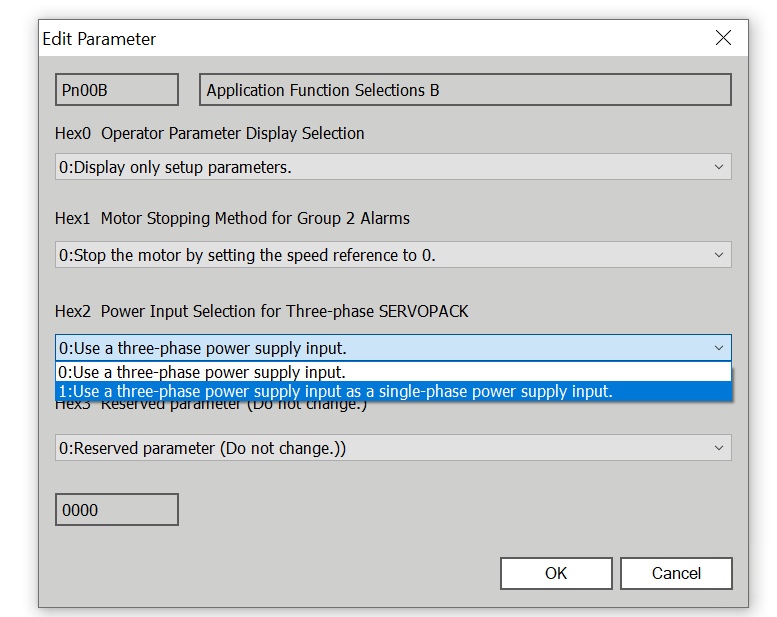Click the Pn00B parameter number field
This screenshot has height=617, width=777.
[116, 90]
